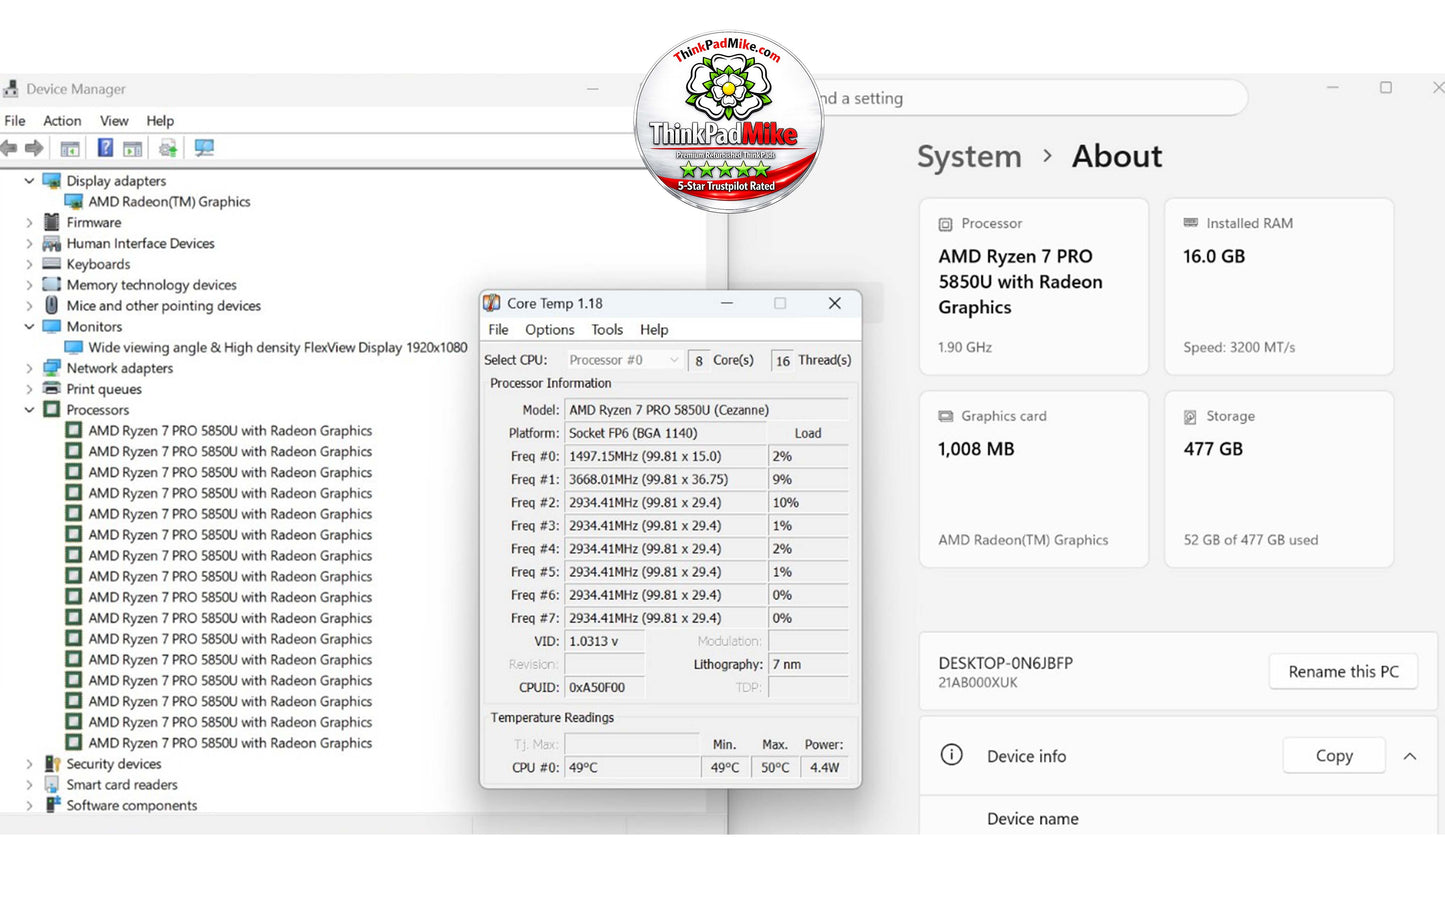
Task: Click the Device info circle icon
Action: [952, 755]
